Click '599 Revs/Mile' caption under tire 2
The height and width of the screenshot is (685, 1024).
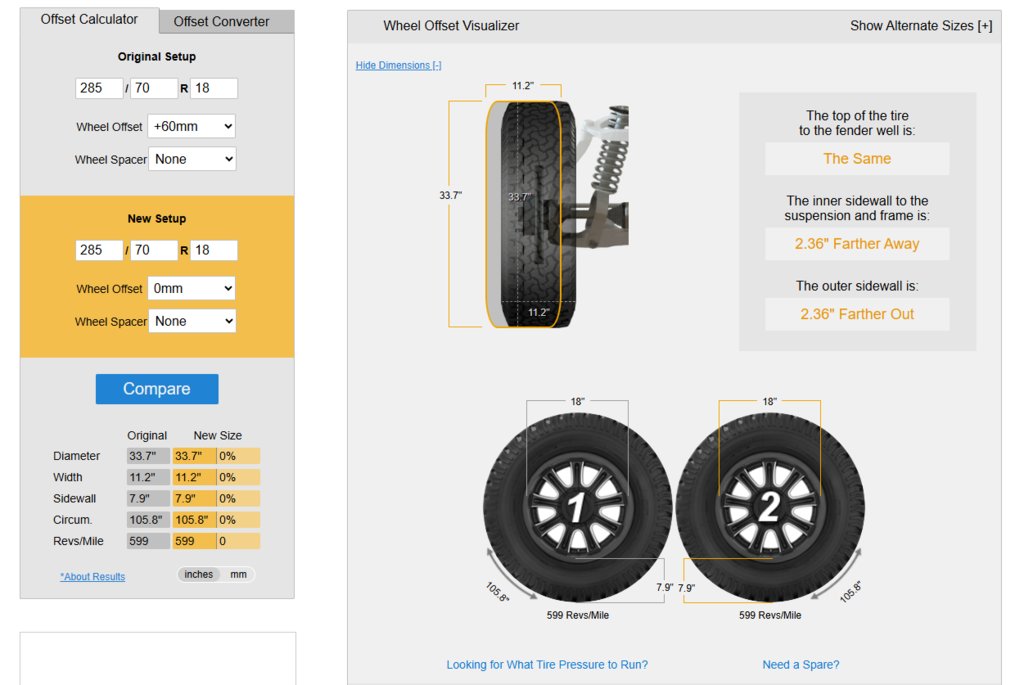click(x=771, y=615)
